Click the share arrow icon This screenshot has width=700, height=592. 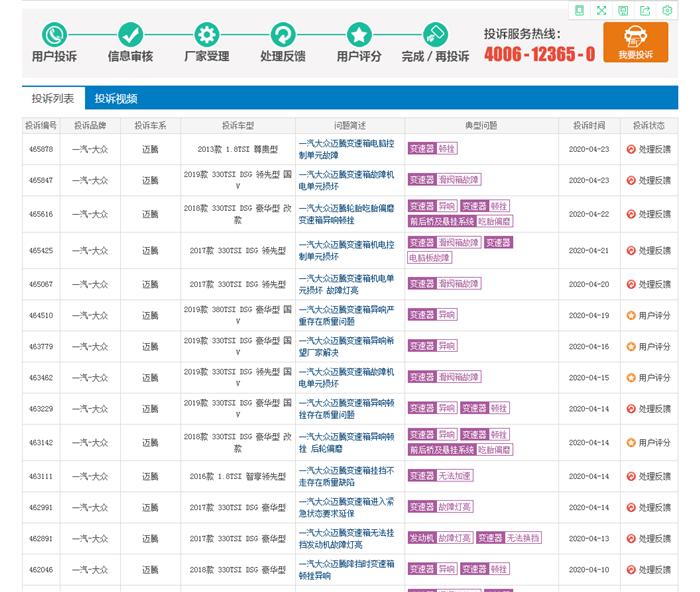click(645, 10)
